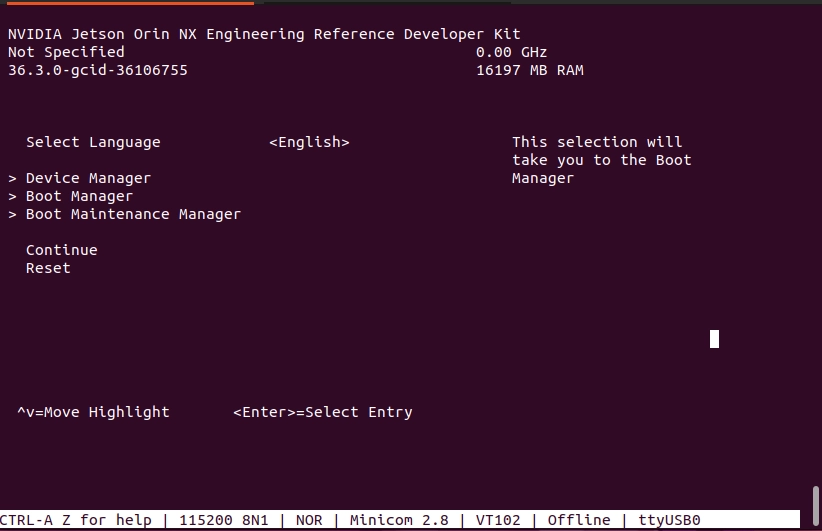Open the Boot Manager entry

click(x=79, y=196)
